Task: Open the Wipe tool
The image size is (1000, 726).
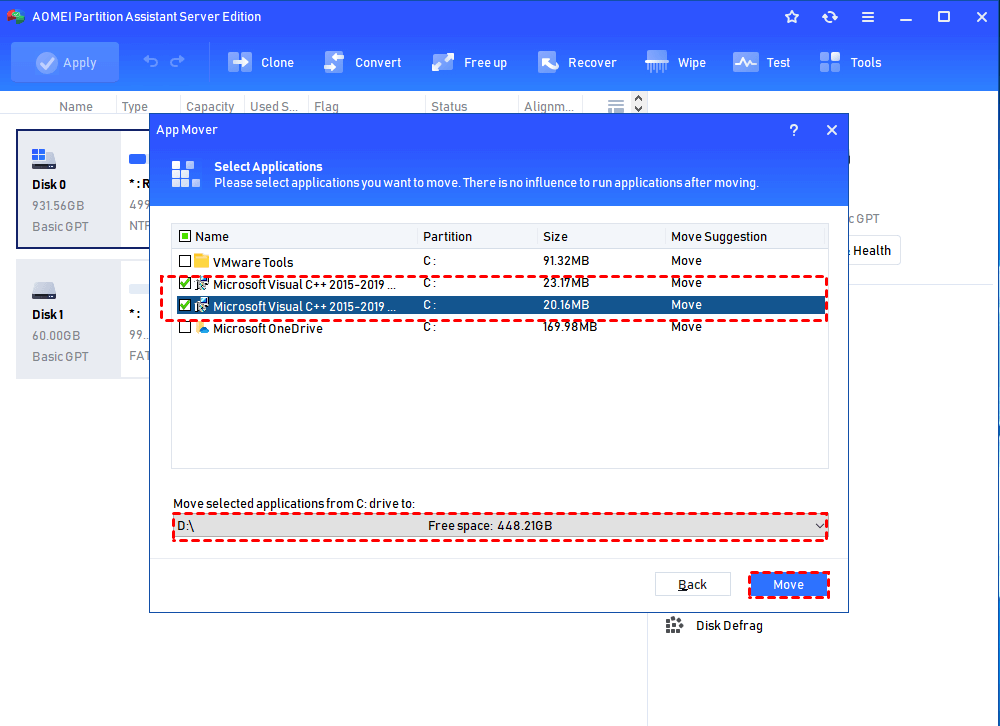Action: pos(675,63)
